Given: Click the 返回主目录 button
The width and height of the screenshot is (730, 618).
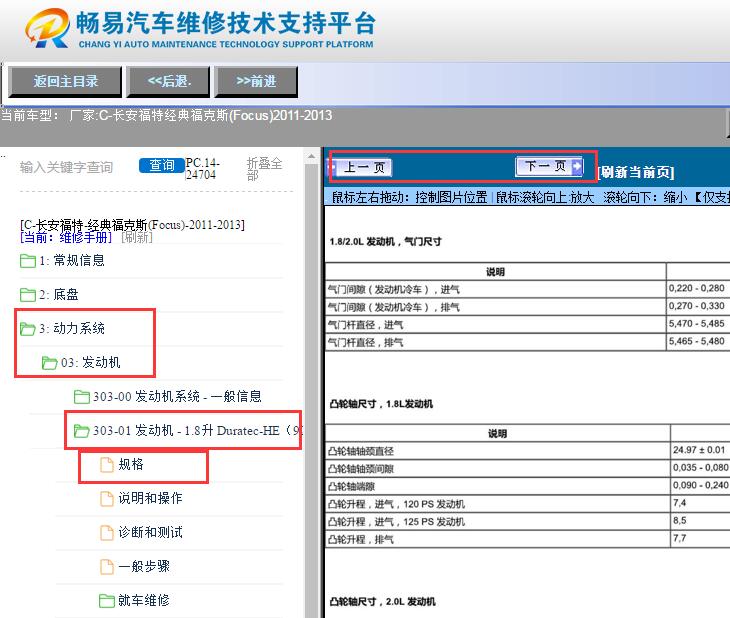Looking at the screenshot, I should [x=65, y=81].
